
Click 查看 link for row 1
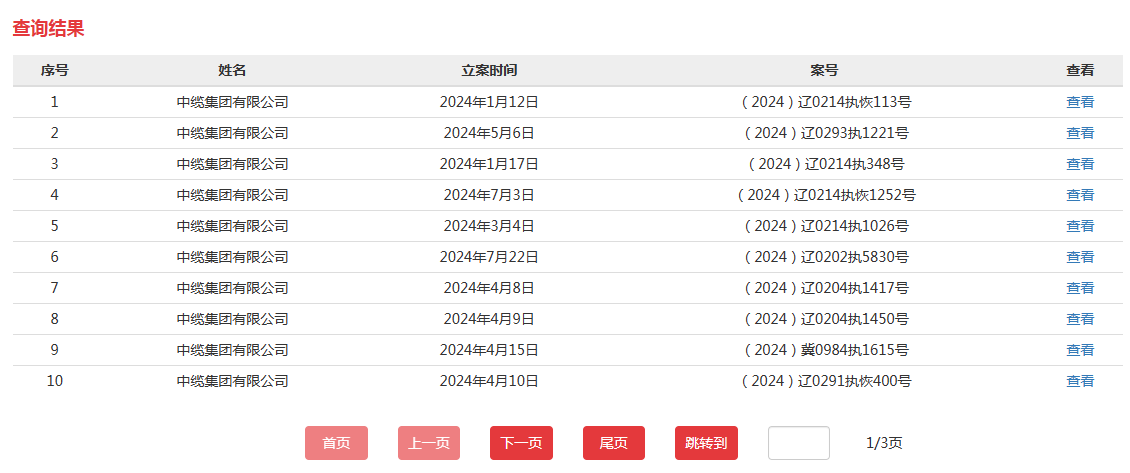click(1080, 102)
